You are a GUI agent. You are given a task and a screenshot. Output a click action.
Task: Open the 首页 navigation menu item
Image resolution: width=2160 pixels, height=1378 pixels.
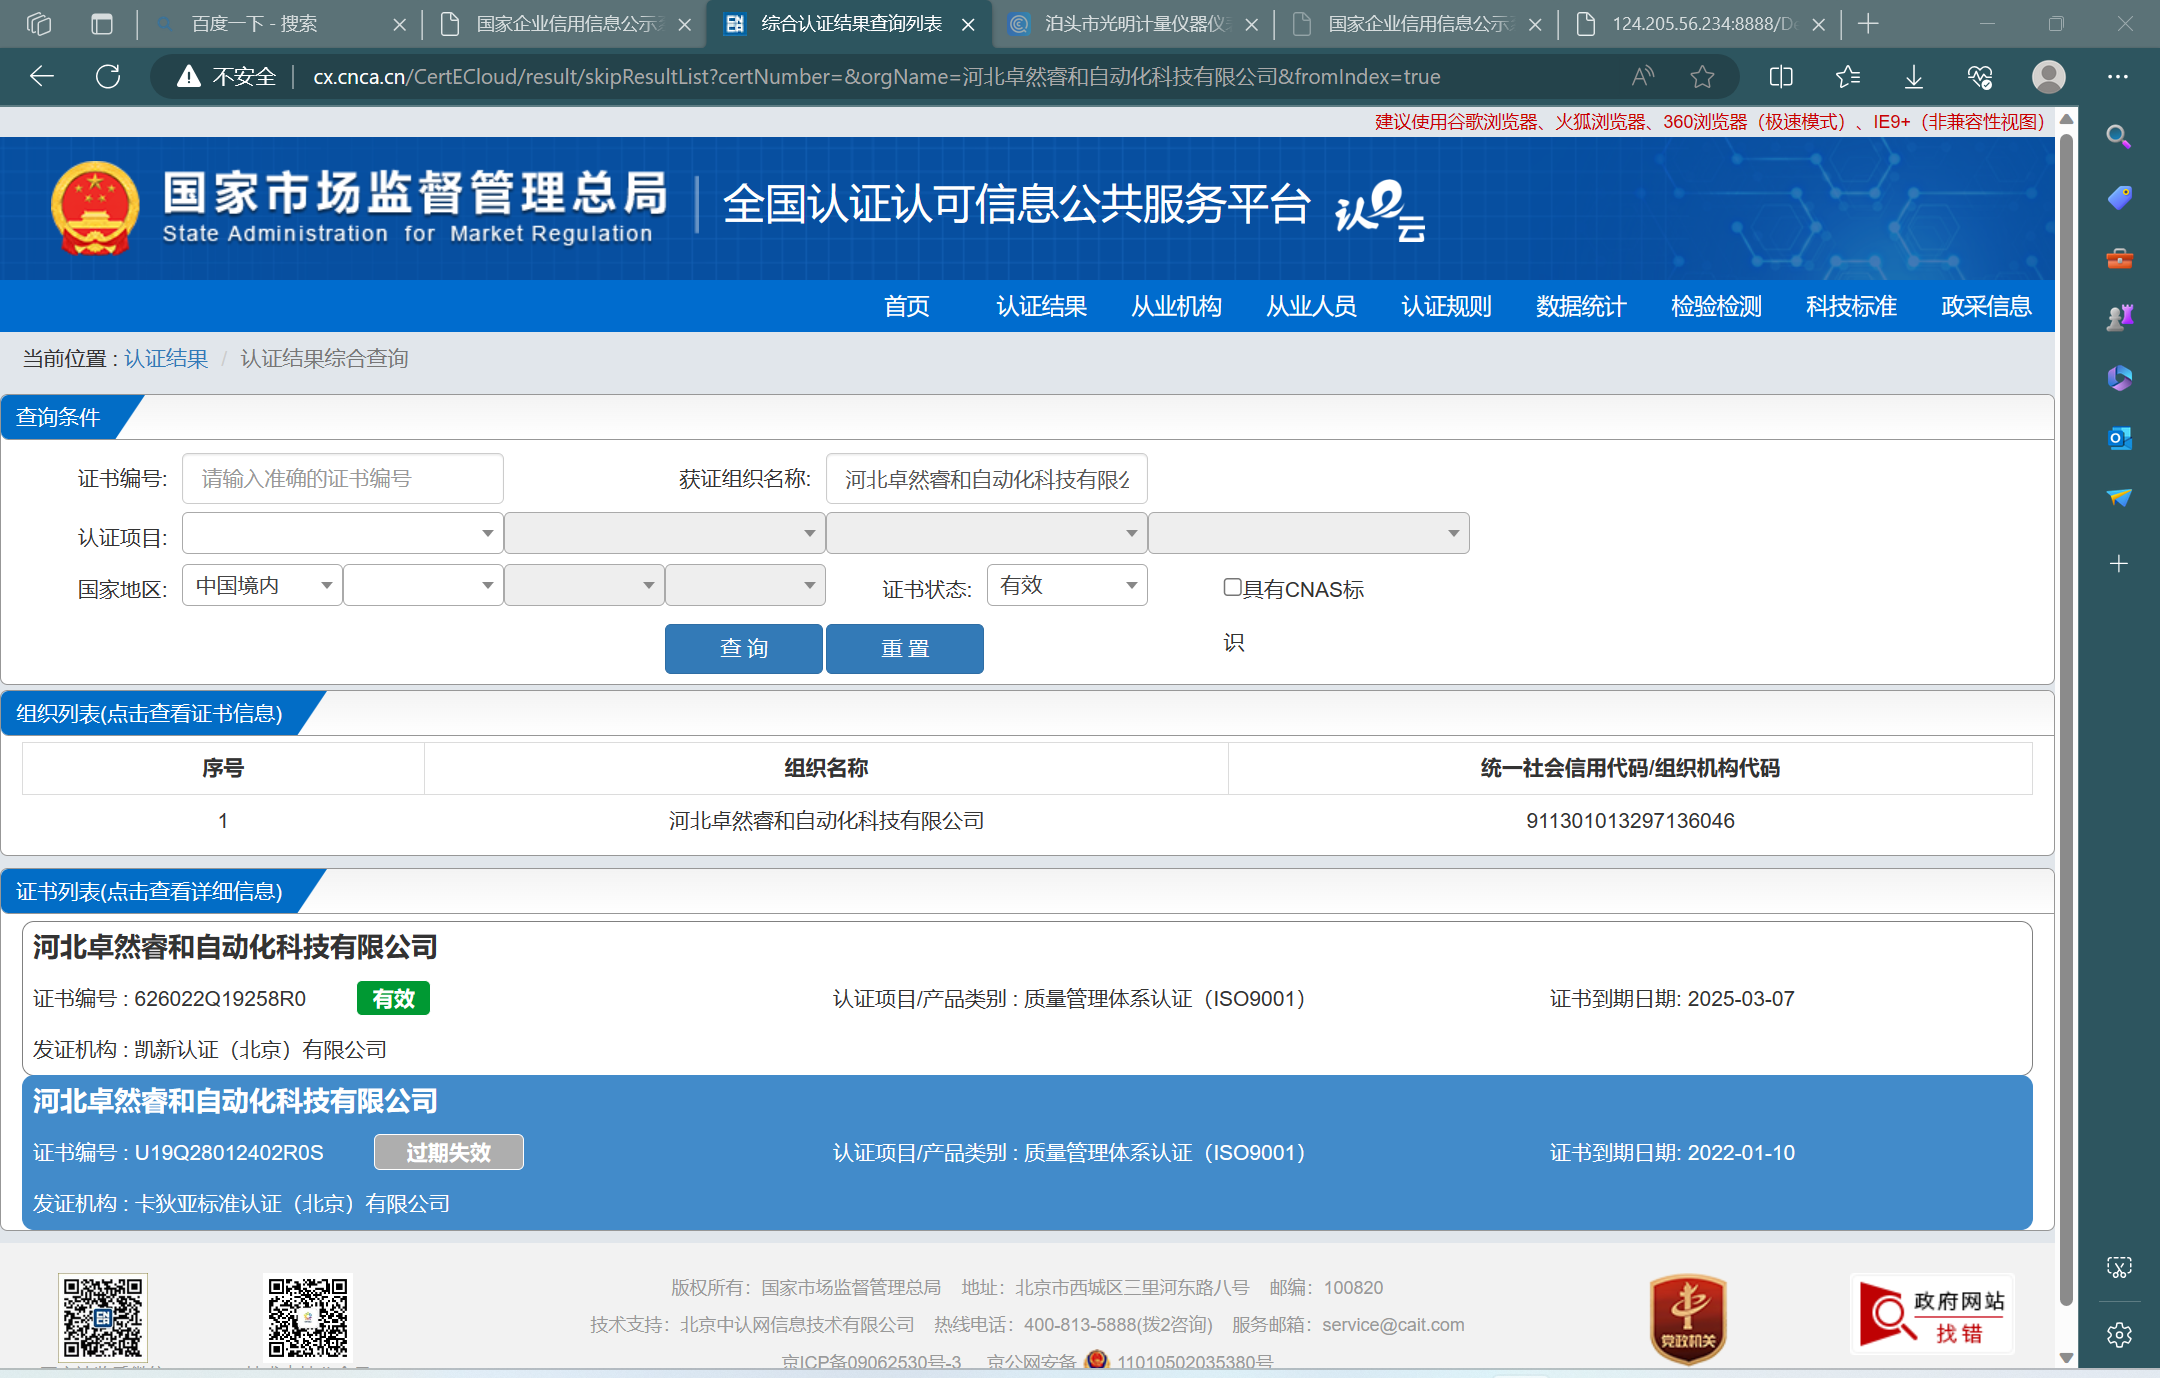pyautogui.click(x=906, y=306)
